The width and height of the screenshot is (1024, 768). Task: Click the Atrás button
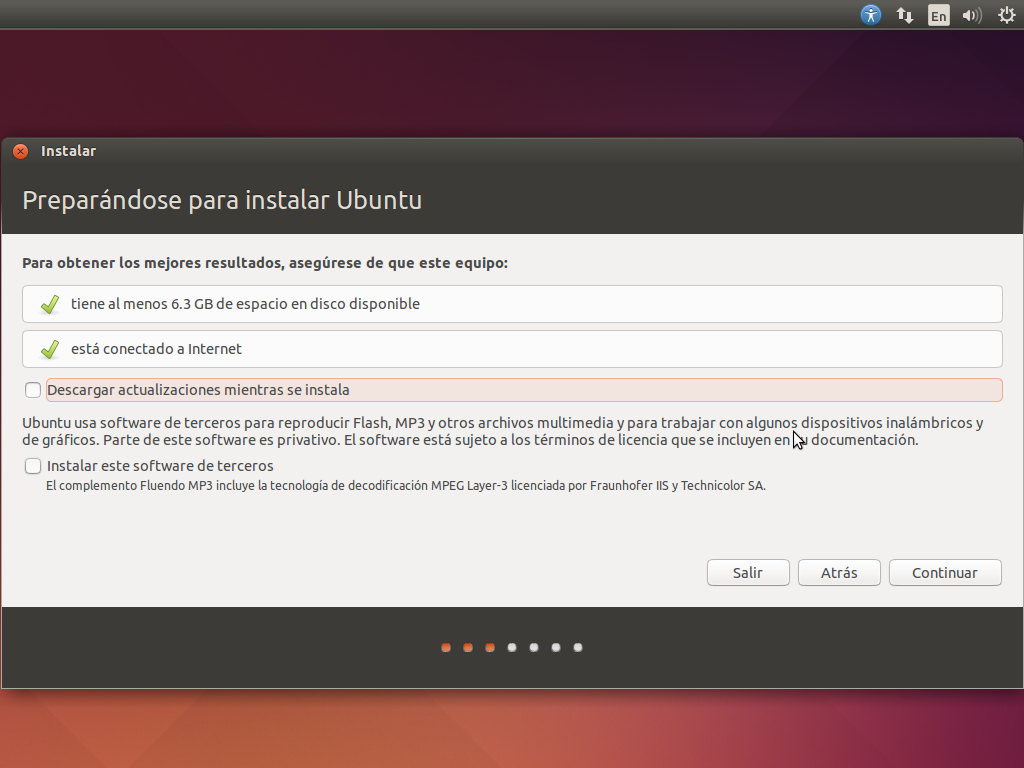[x=838, y=572]
